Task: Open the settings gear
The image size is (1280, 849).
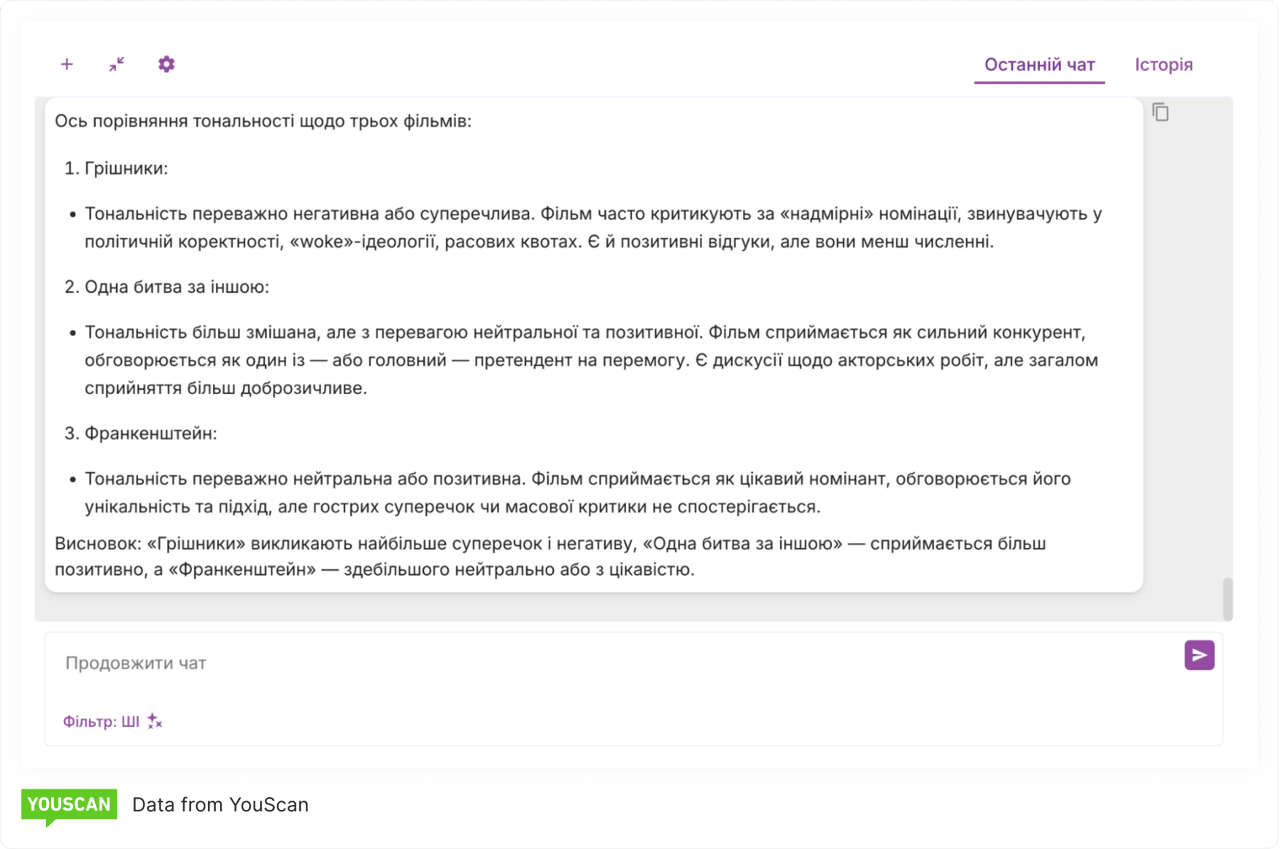Action: point(166,64)
